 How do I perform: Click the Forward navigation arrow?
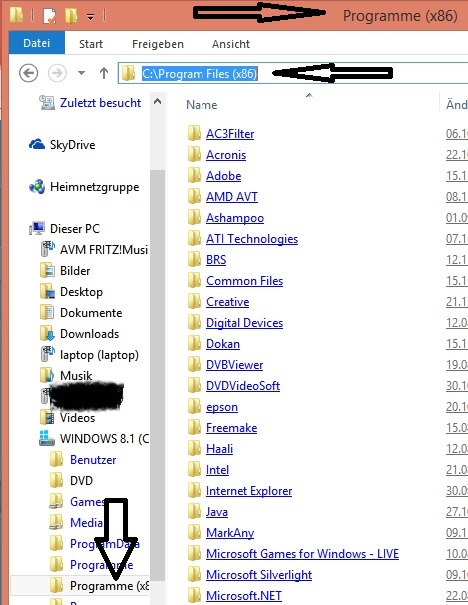(57, 73)
